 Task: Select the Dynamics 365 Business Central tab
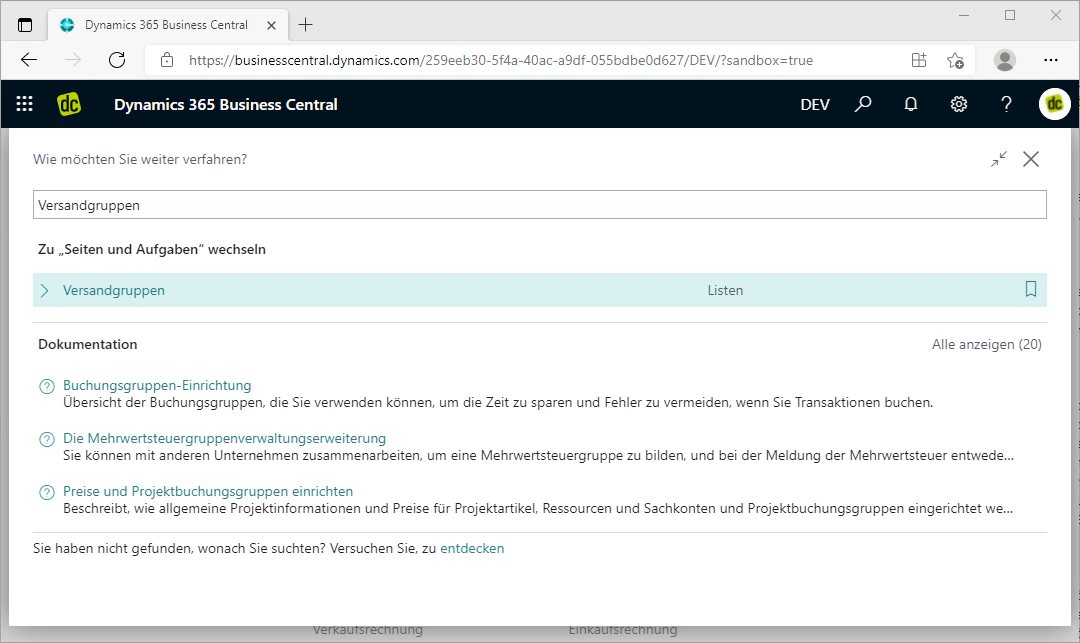pyautogui.click(x=166, y=25)
